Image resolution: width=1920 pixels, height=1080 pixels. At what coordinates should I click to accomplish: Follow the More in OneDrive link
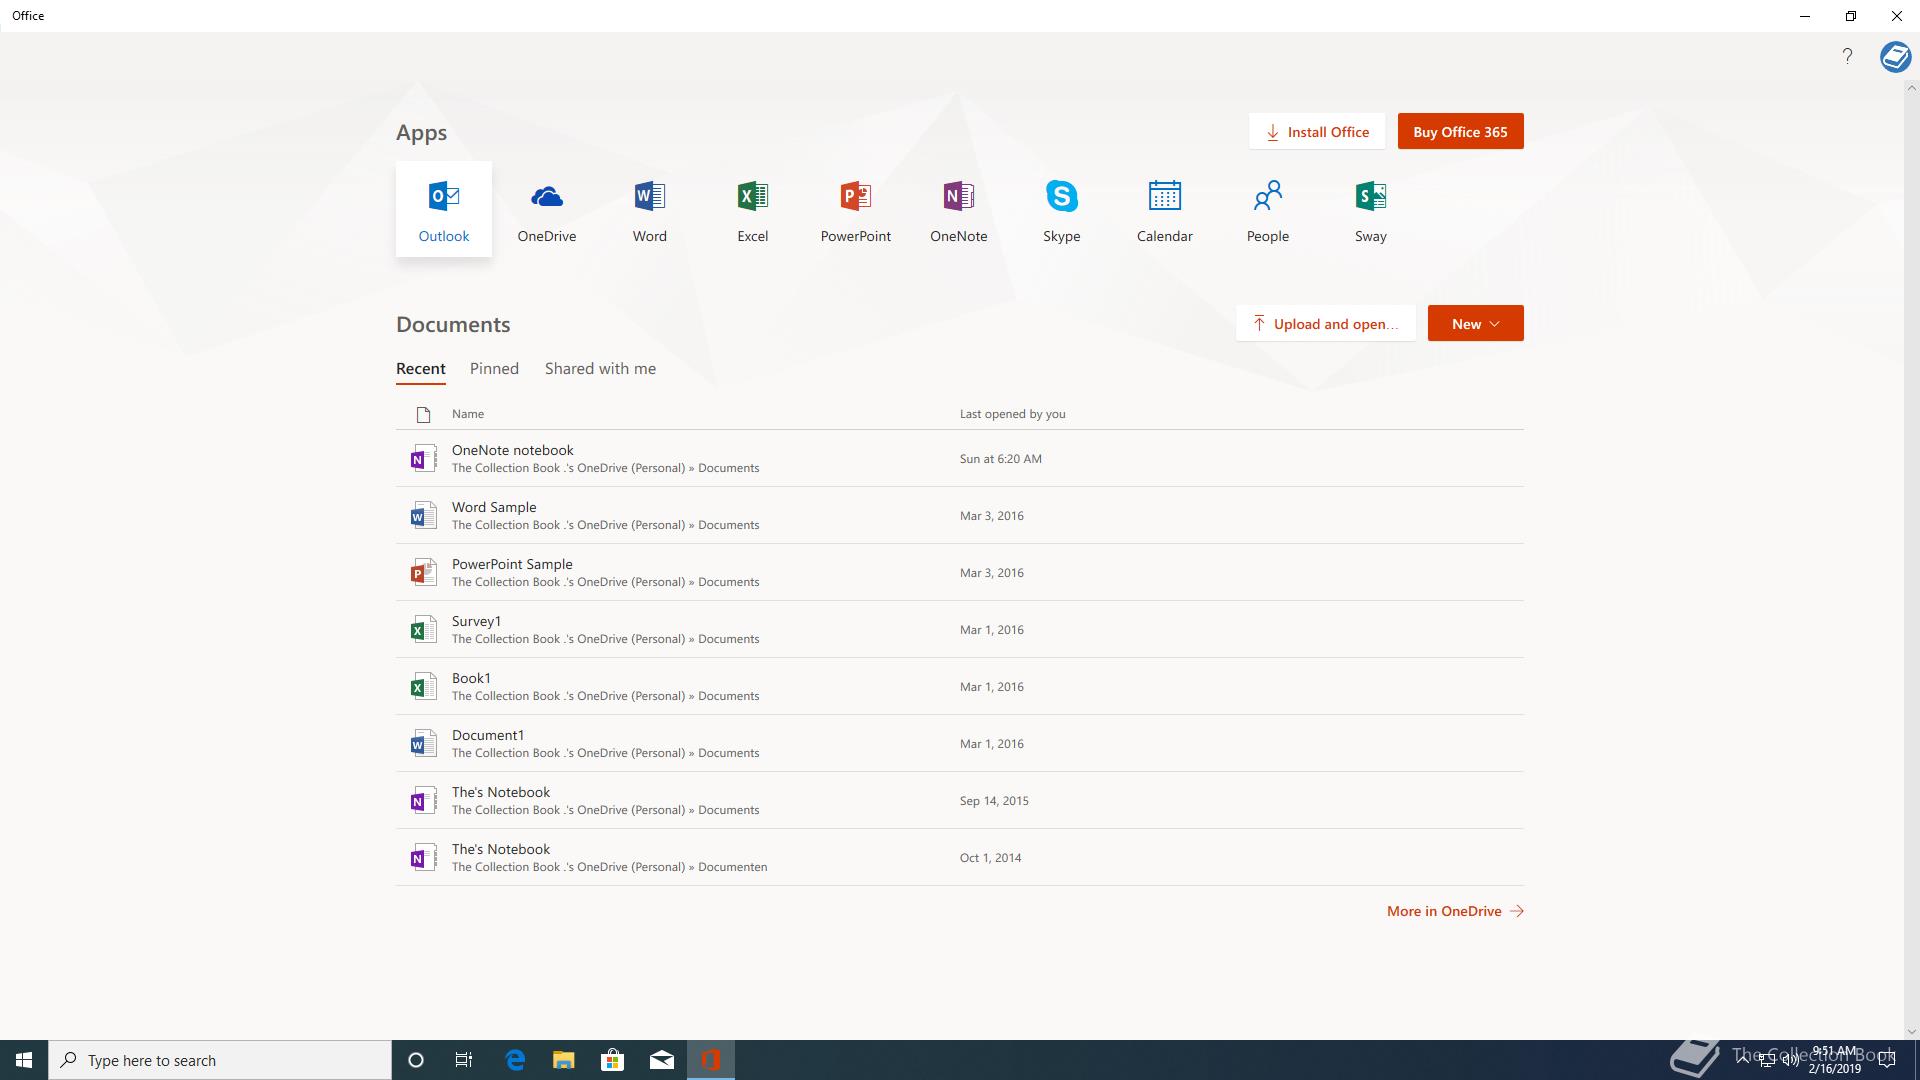(x=1455, y=911)
